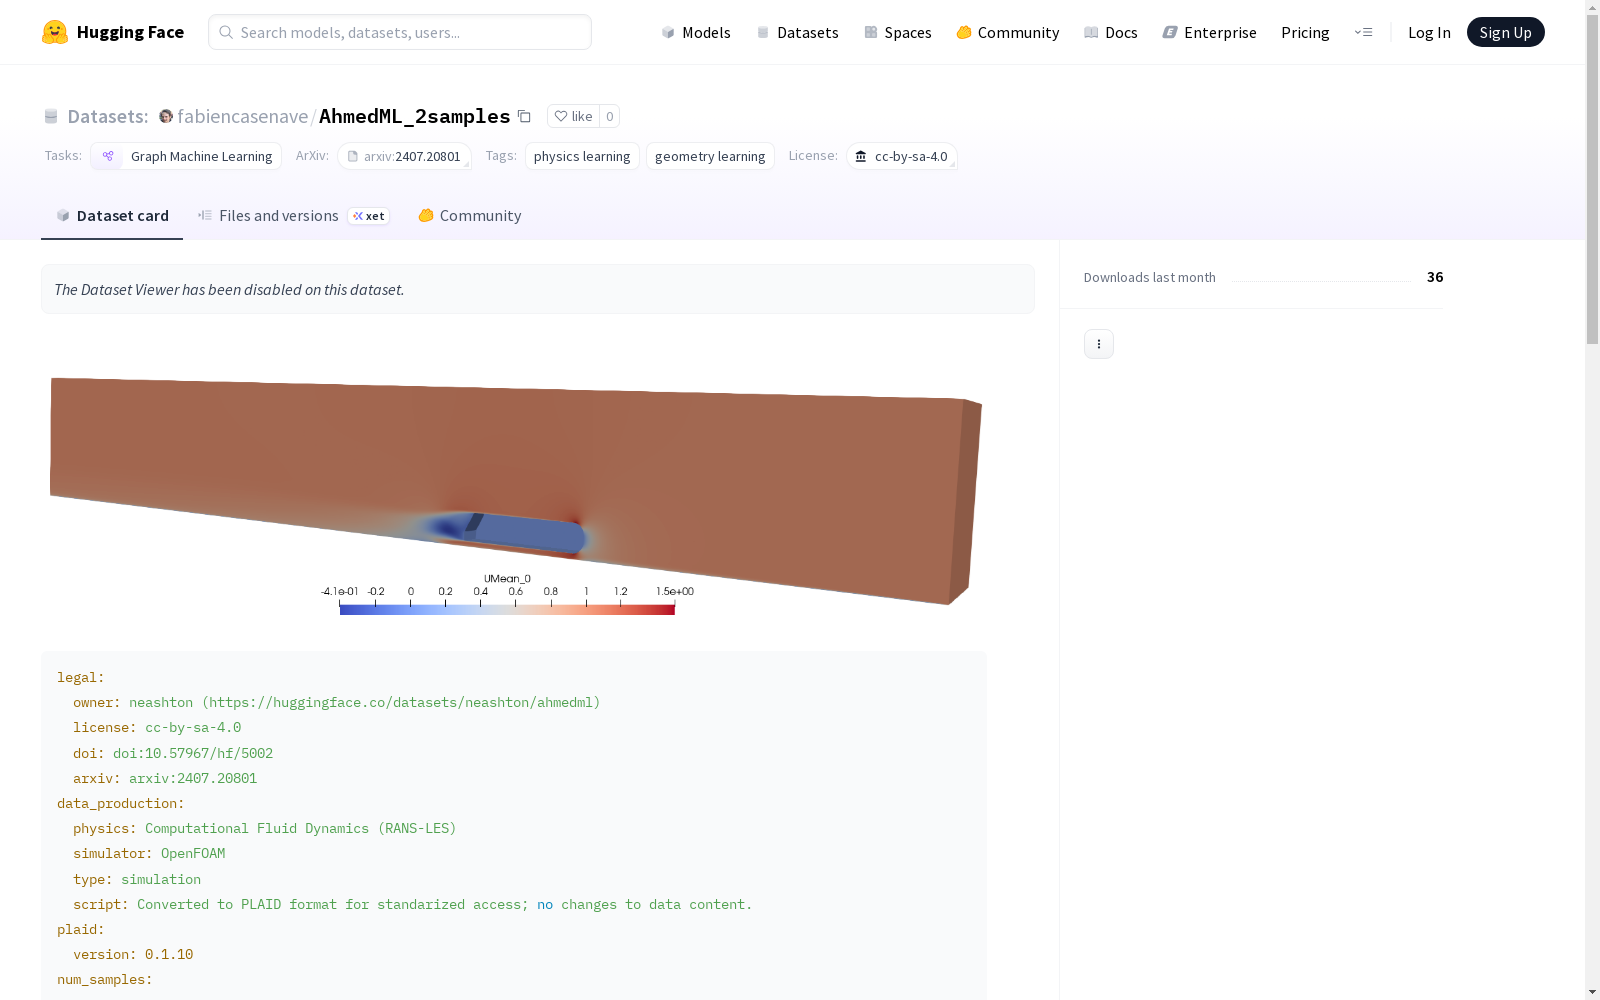
Task: Open the Community nav item
Action: click(1007, 32)
